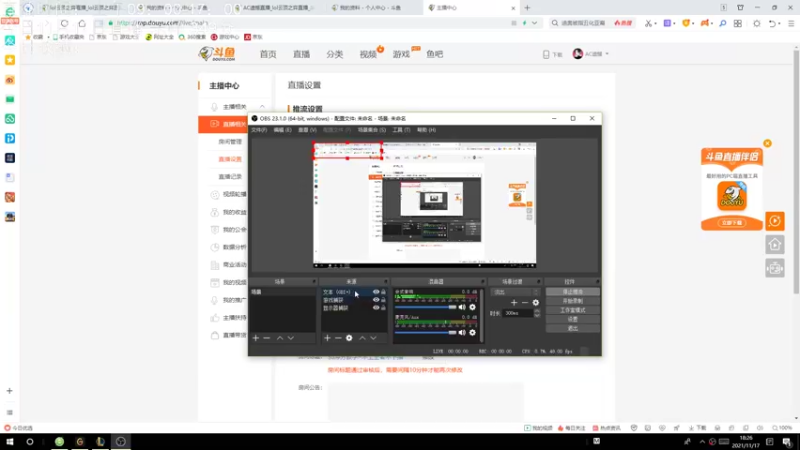Image resolution: width=800 pixels, height=450 pixels.
Task: Mute the 麦克风/Aux channel
Action: (x=462, y=333)
